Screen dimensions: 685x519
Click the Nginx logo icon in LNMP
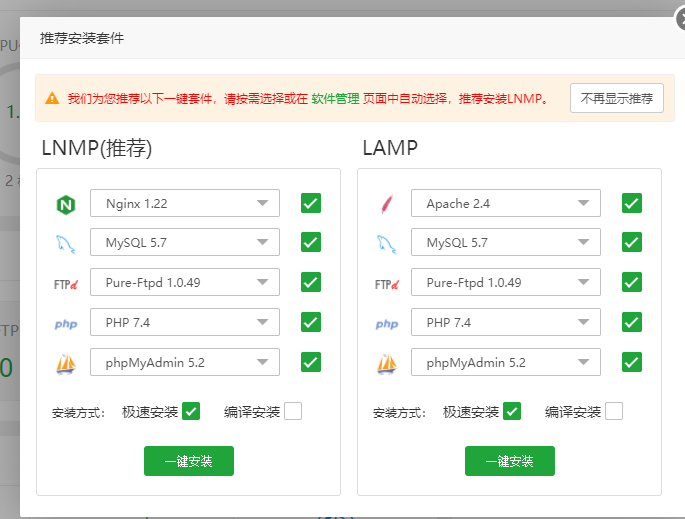pos(66,204)
